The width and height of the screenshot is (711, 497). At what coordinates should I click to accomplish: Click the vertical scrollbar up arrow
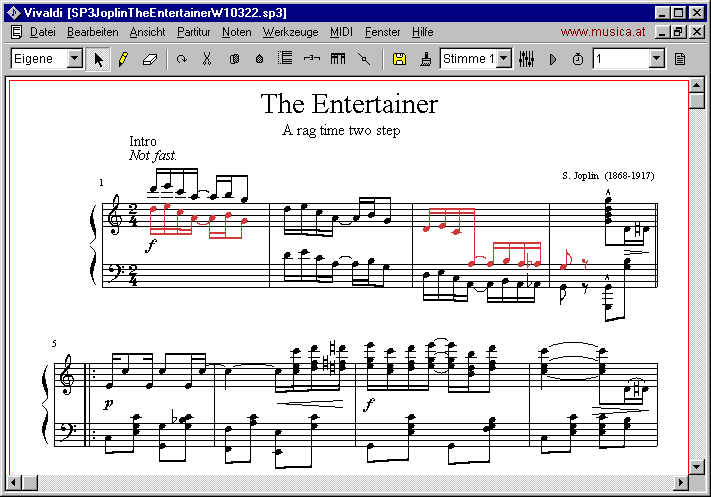[697, 85]
